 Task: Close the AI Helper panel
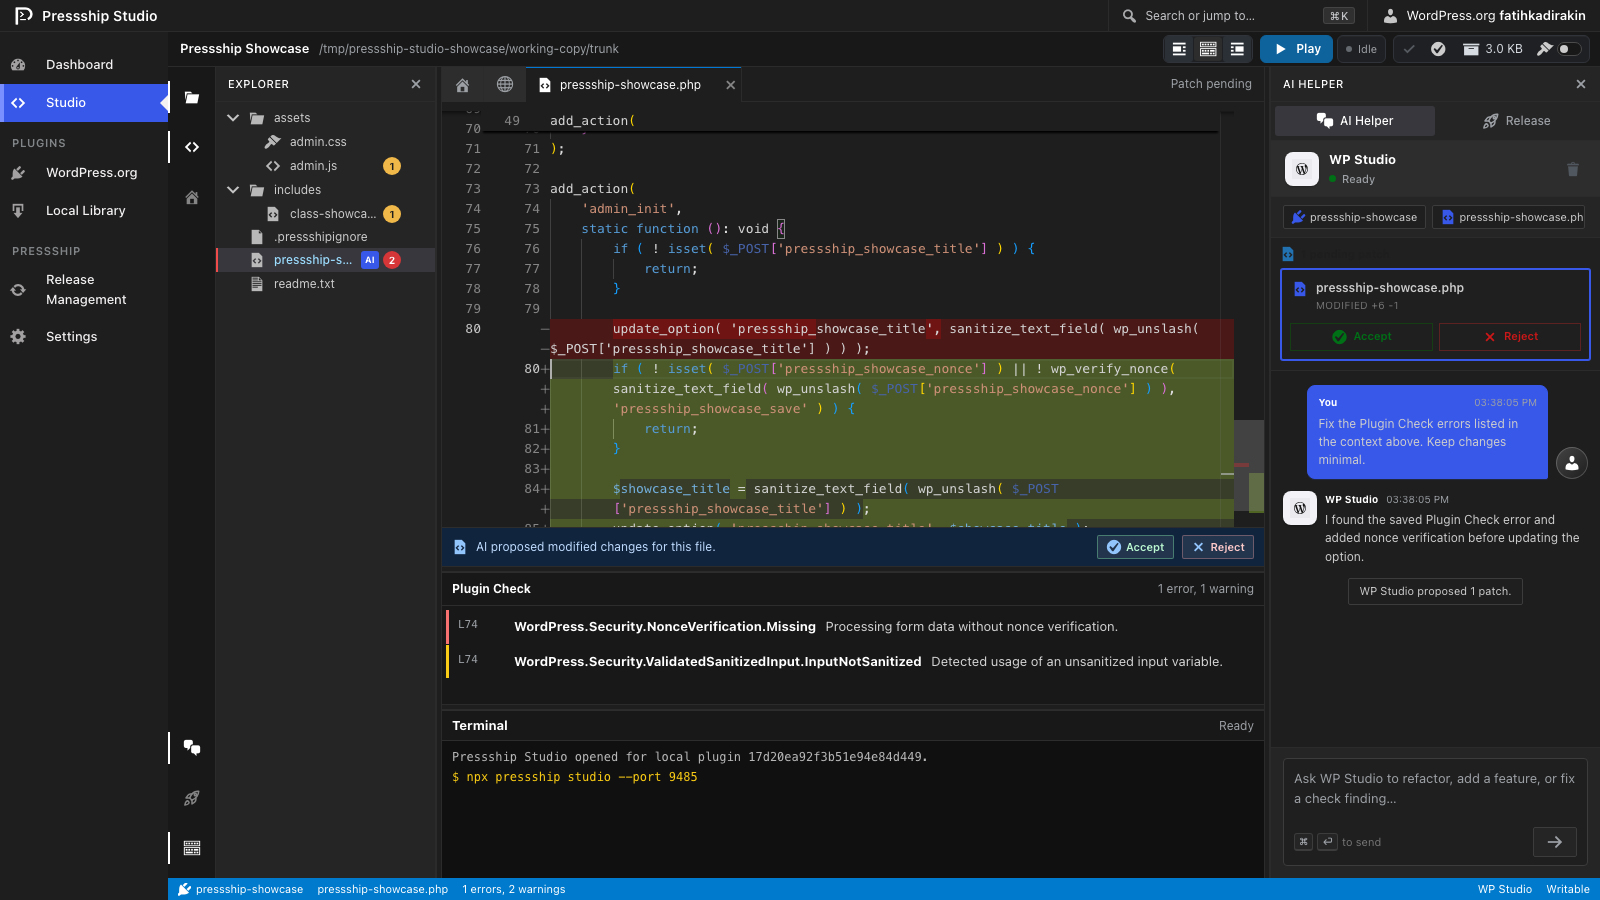[1581, 85]
